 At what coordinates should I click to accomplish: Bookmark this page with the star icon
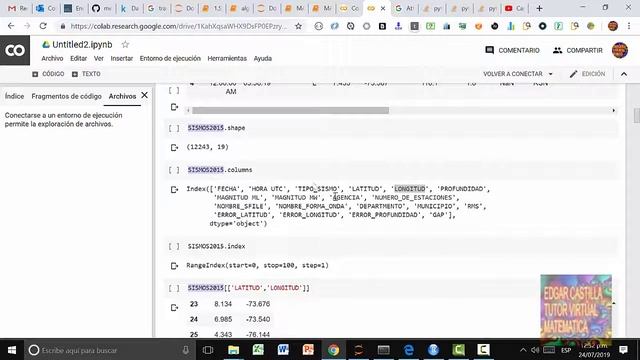tap(298, 26)
